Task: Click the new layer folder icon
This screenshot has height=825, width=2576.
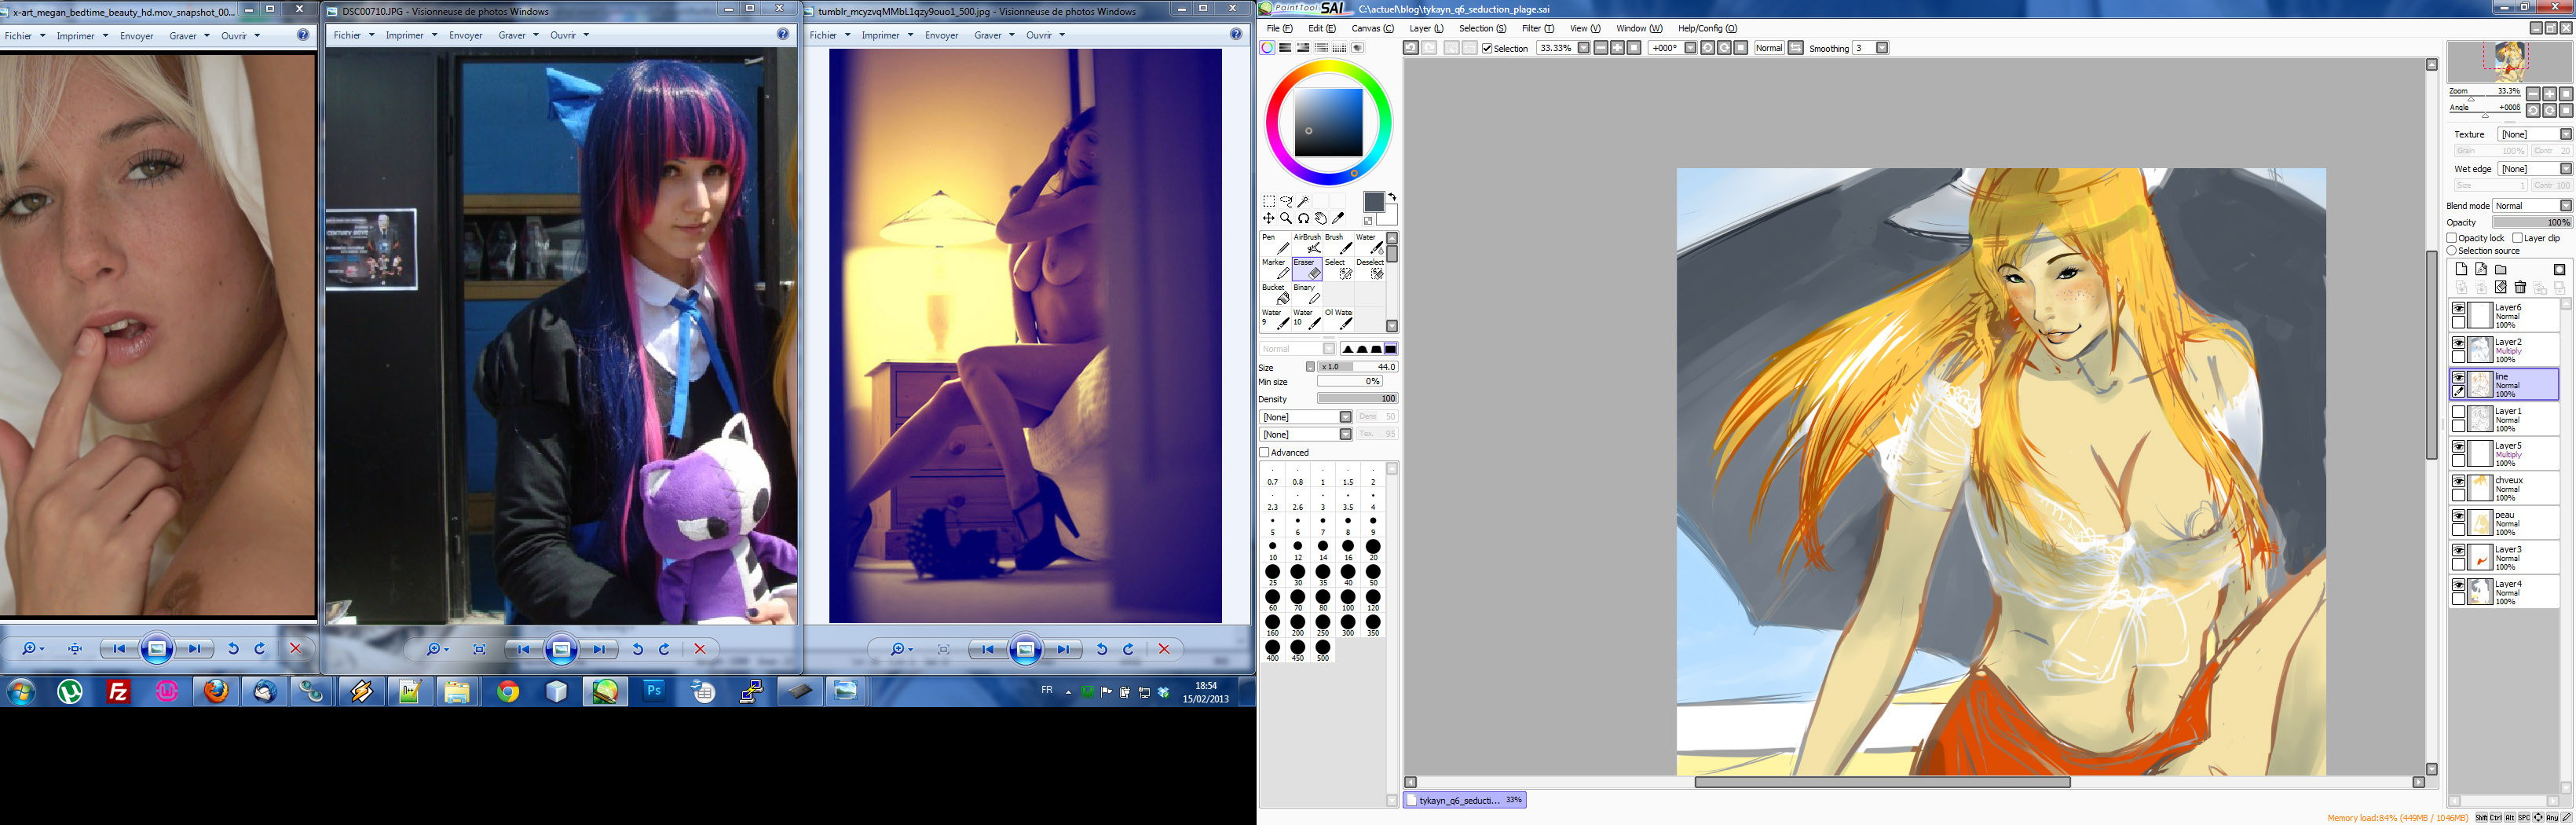Action: pos(2501,270)
